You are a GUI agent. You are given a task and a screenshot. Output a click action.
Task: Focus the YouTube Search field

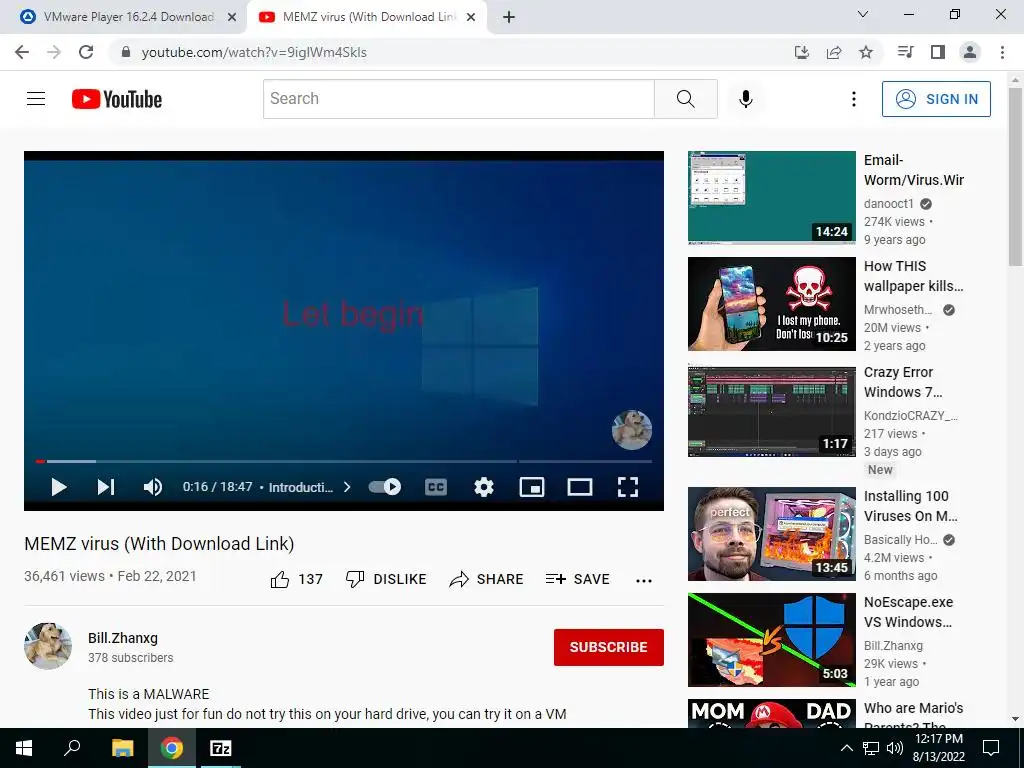[x=458, y=99]
